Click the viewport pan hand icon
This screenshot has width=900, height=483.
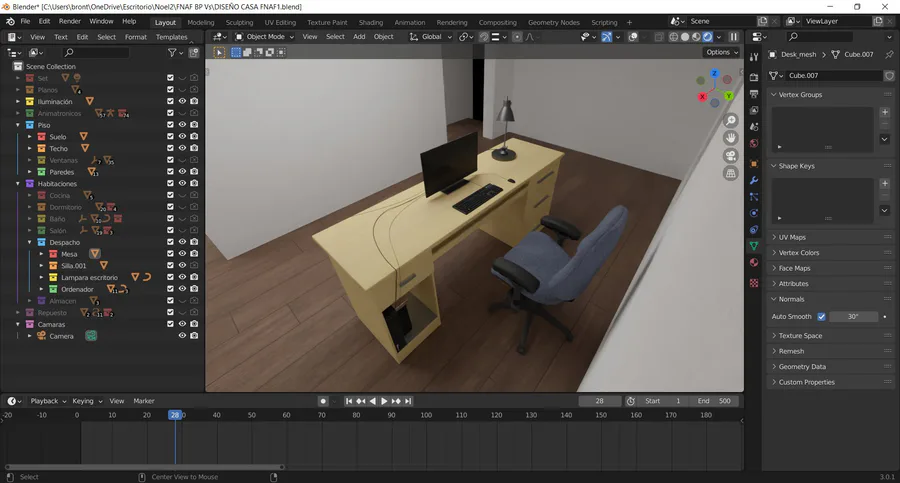click(x=731, y=138)
